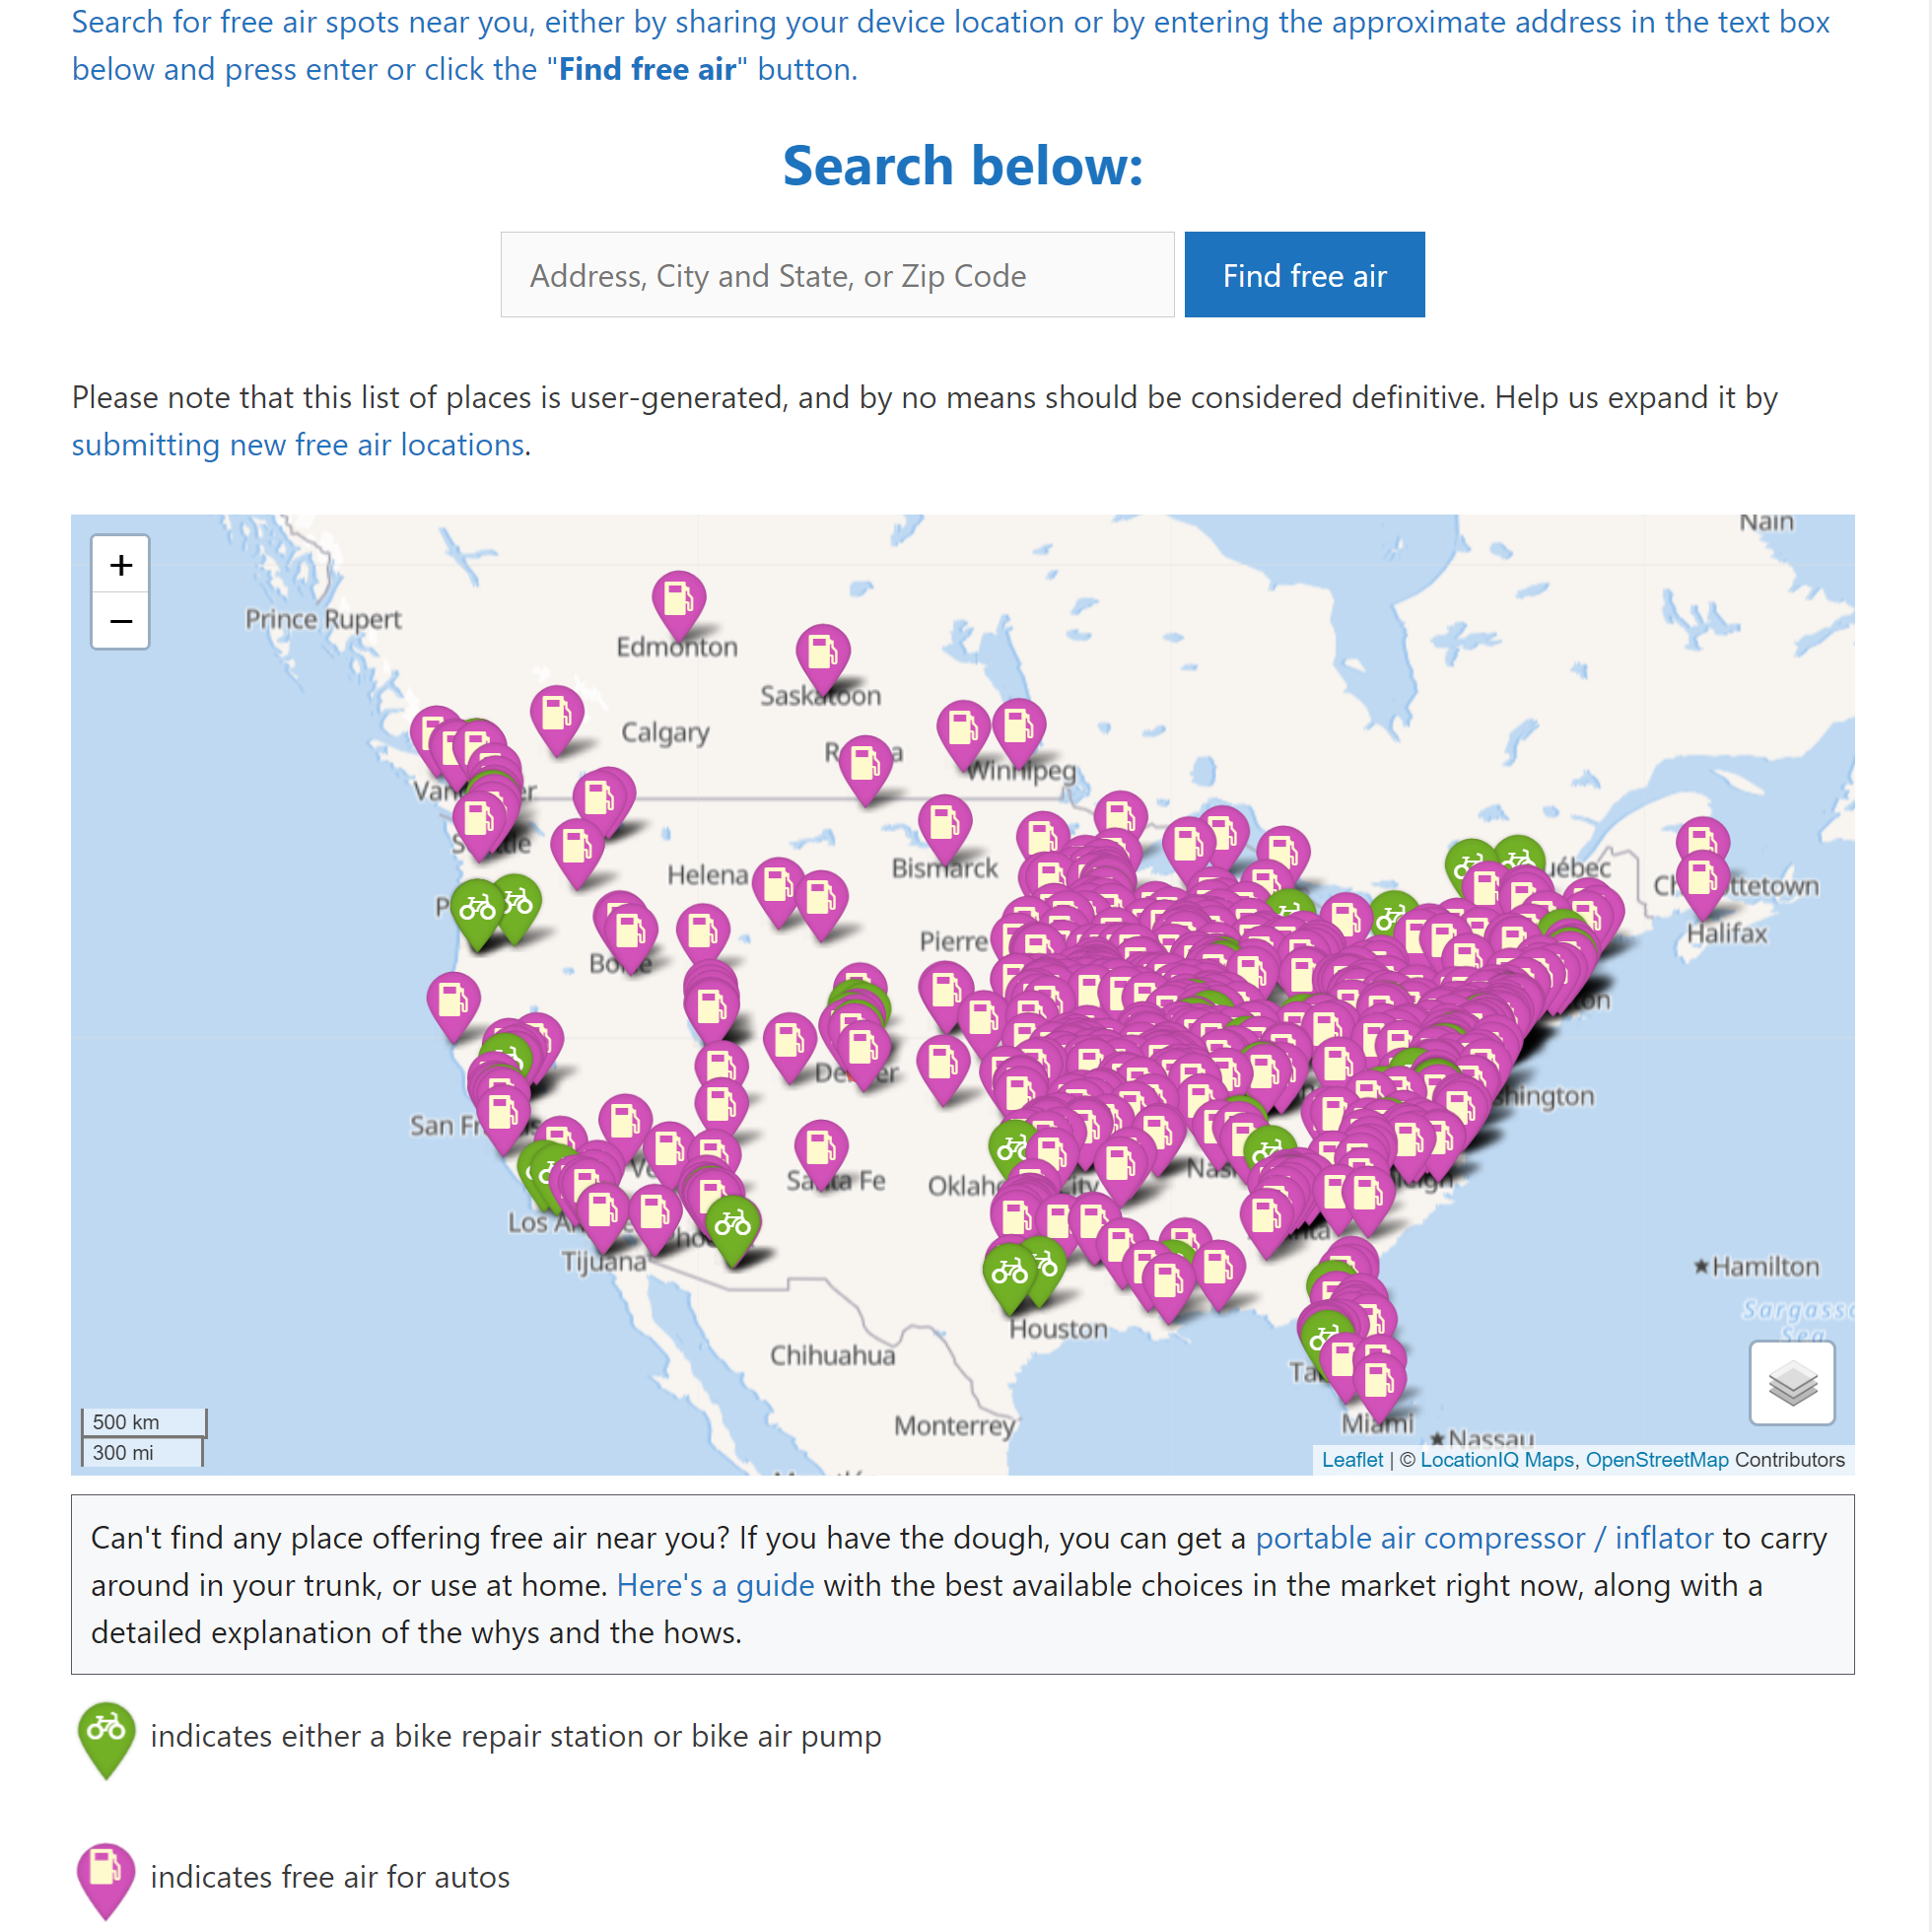Viewport: 1932px width, 1932px height.
Task: Open the map layers control
Action: pyautogui.click(x=1791, y=1385)
